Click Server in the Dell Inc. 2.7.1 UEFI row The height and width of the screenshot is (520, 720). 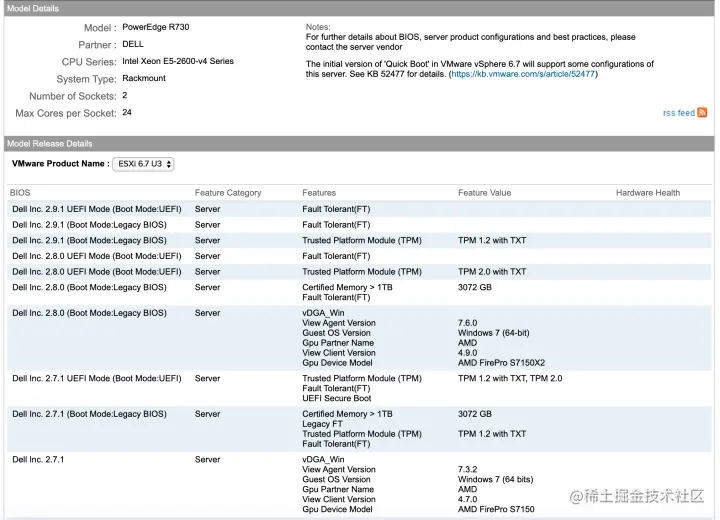207,379
